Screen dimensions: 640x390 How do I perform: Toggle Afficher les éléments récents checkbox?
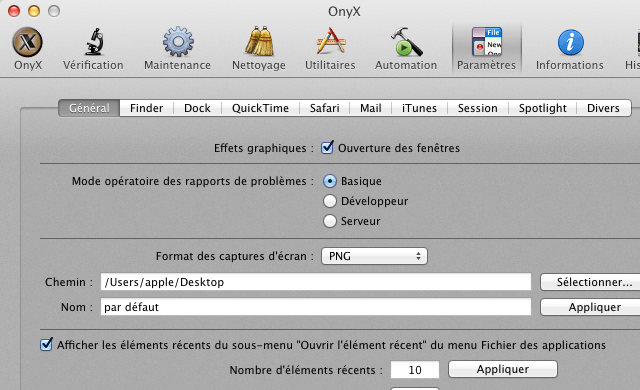tap(46, 344)
